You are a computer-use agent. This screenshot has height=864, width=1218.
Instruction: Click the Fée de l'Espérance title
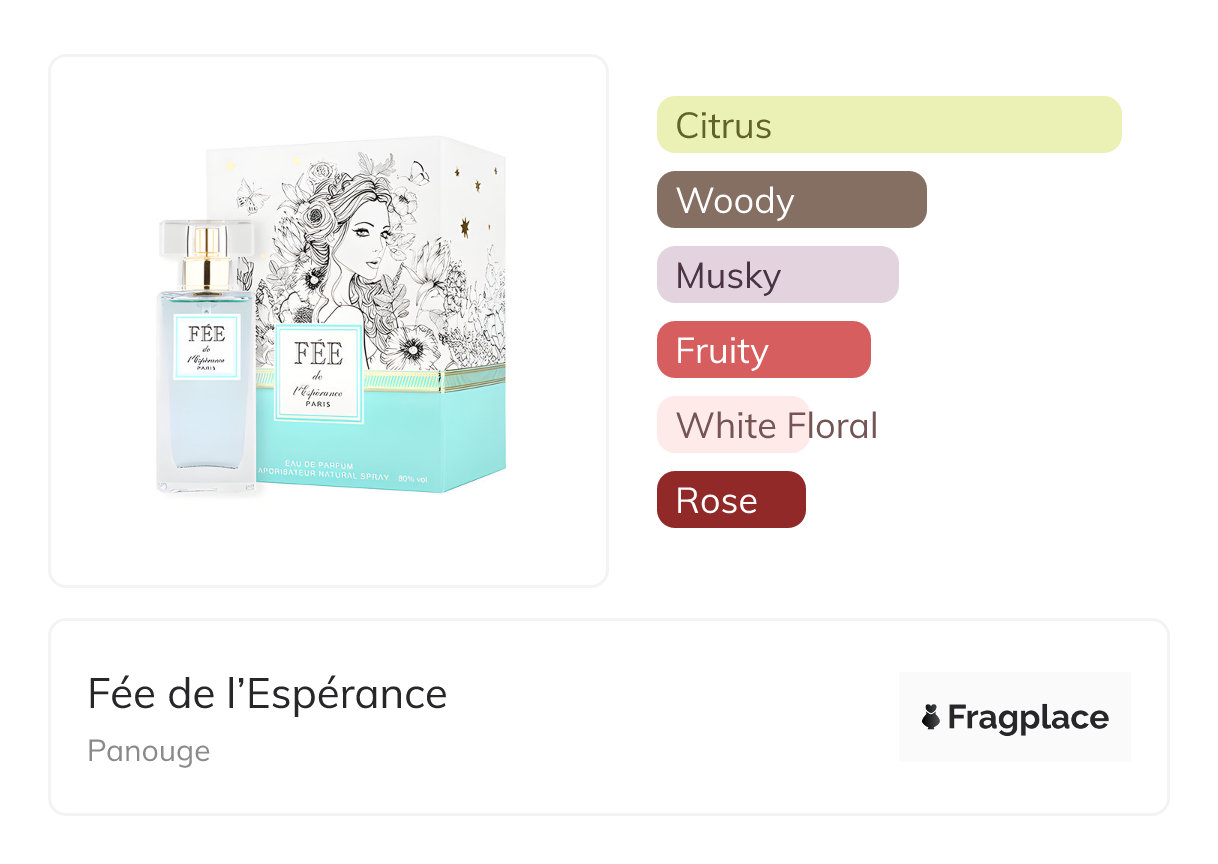(x=267, y=694)
